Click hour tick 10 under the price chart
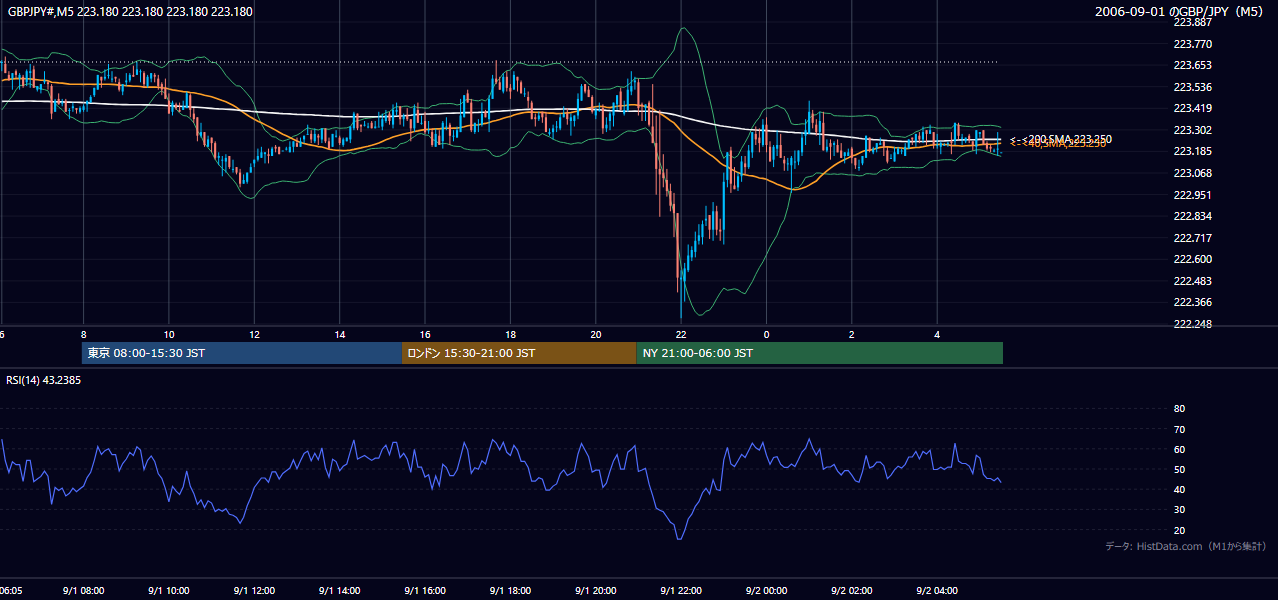Screen dimensions: 1278x600 [168, 334]
